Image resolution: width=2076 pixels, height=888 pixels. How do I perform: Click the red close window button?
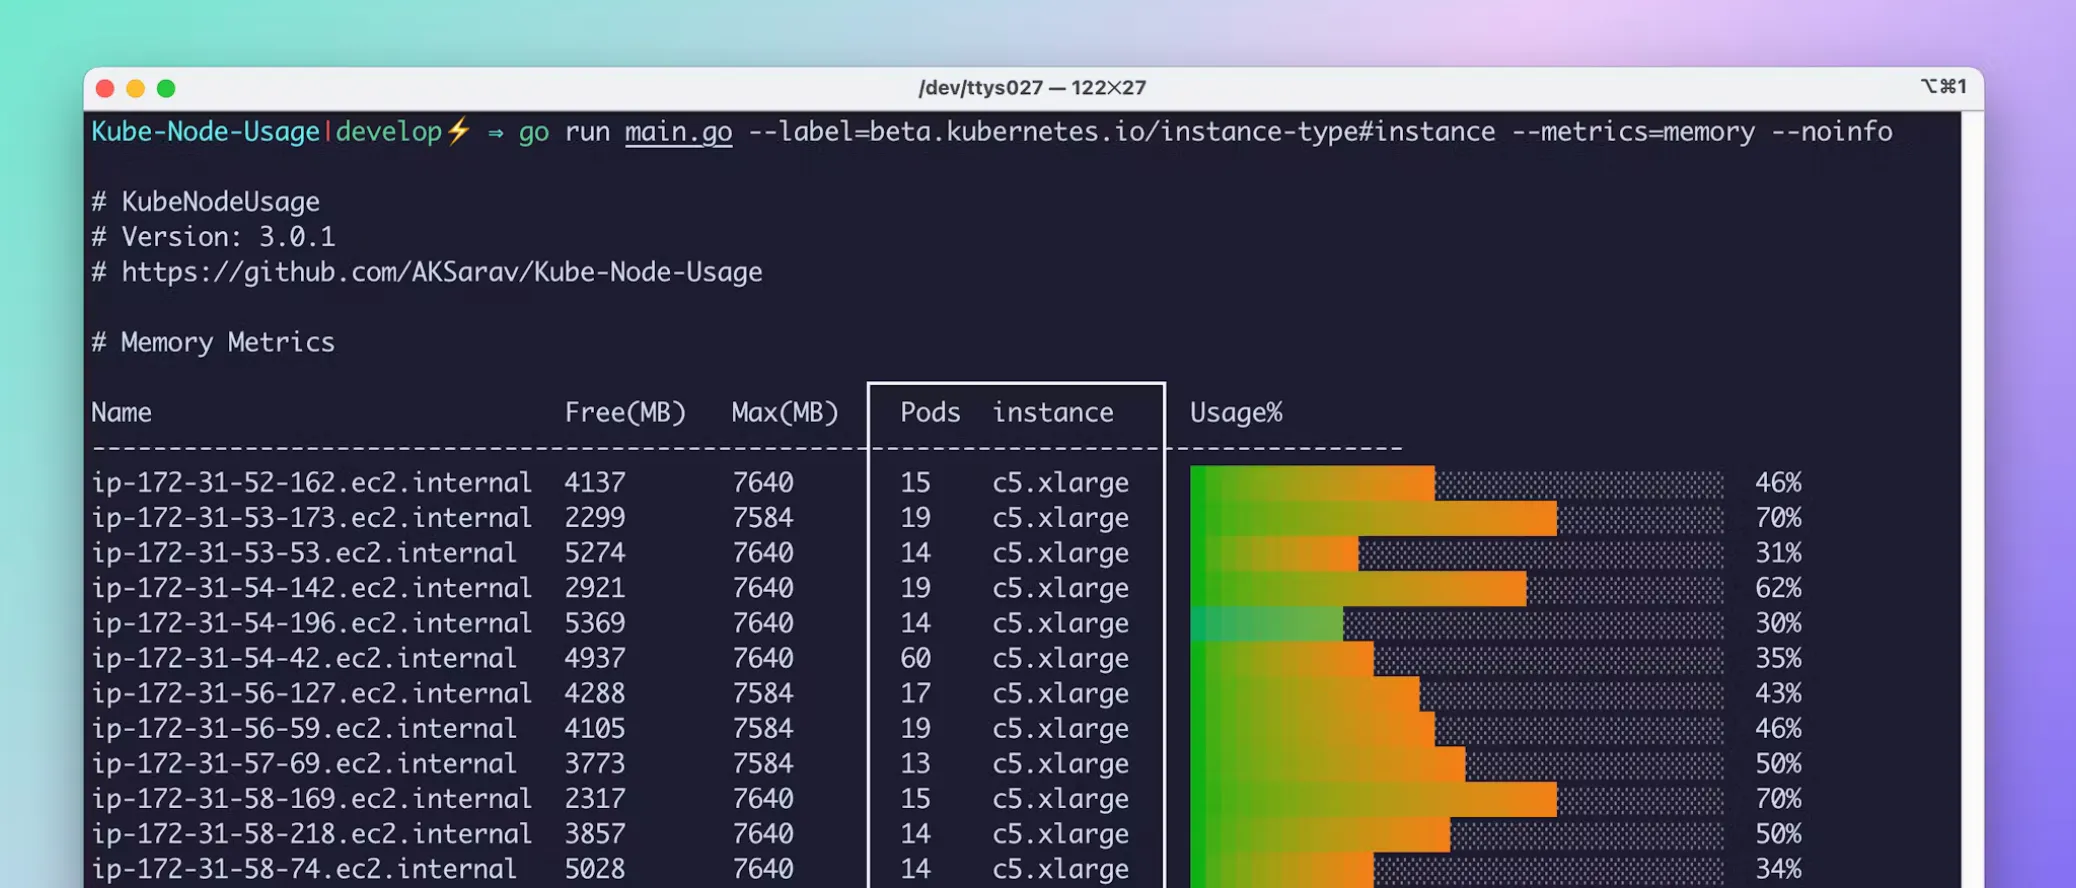point(105,89)
